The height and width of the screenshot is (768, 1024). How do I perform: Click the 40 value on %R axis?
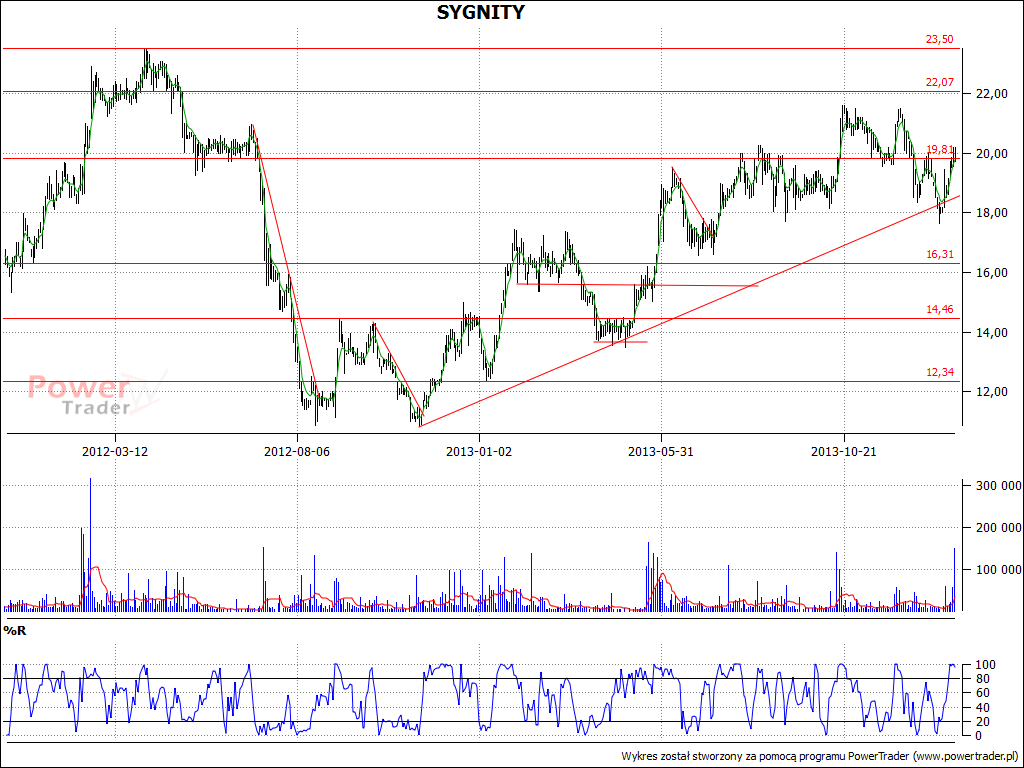pos(982,708)
